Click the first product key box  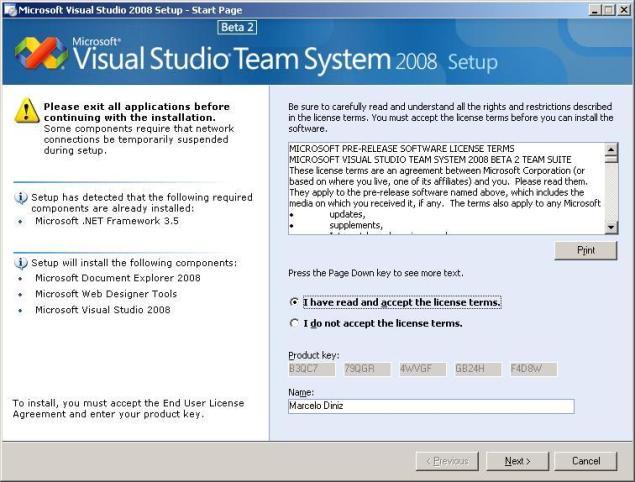point(311,369)
